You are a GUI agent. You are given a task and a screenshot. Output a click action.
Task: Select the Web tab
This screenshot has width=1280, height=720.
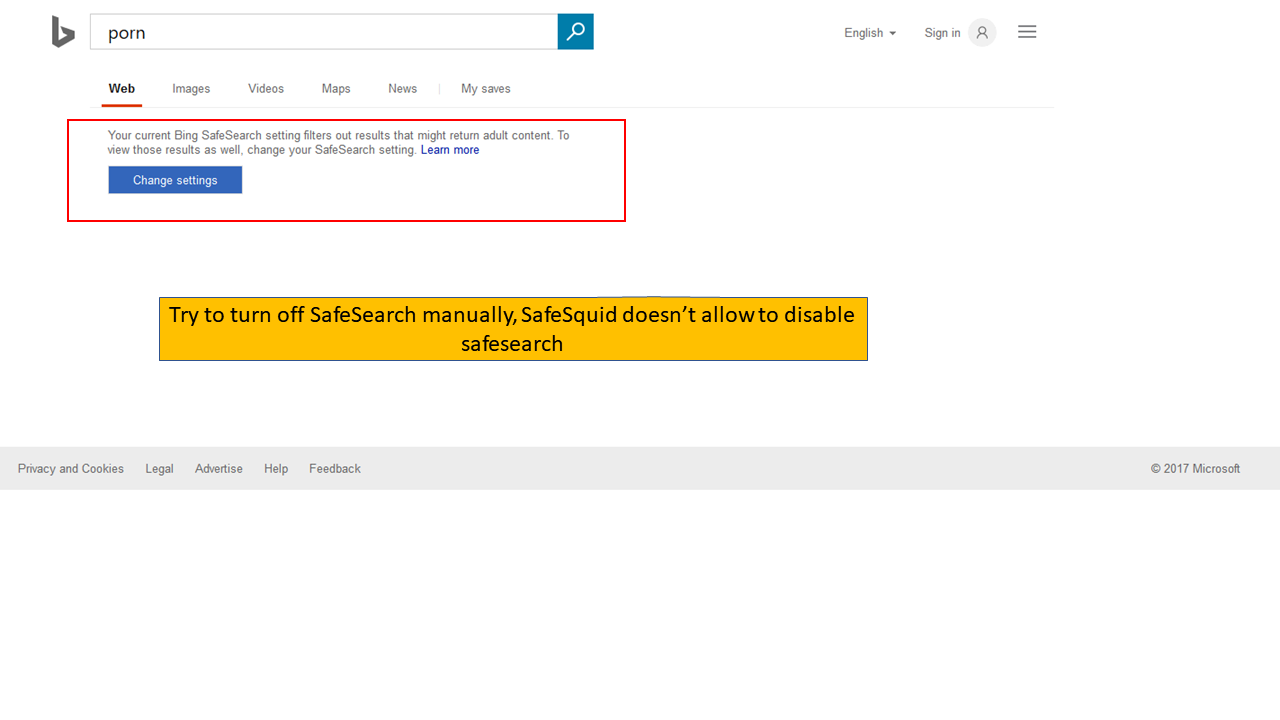[122, 89]
